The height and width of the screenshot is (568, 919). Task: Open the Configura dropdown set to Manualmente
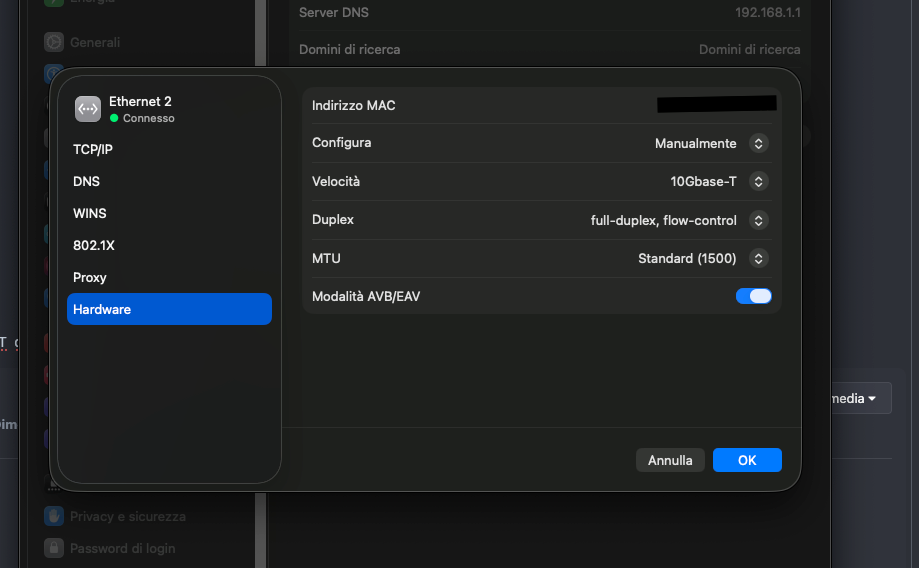tap(758, 143)
